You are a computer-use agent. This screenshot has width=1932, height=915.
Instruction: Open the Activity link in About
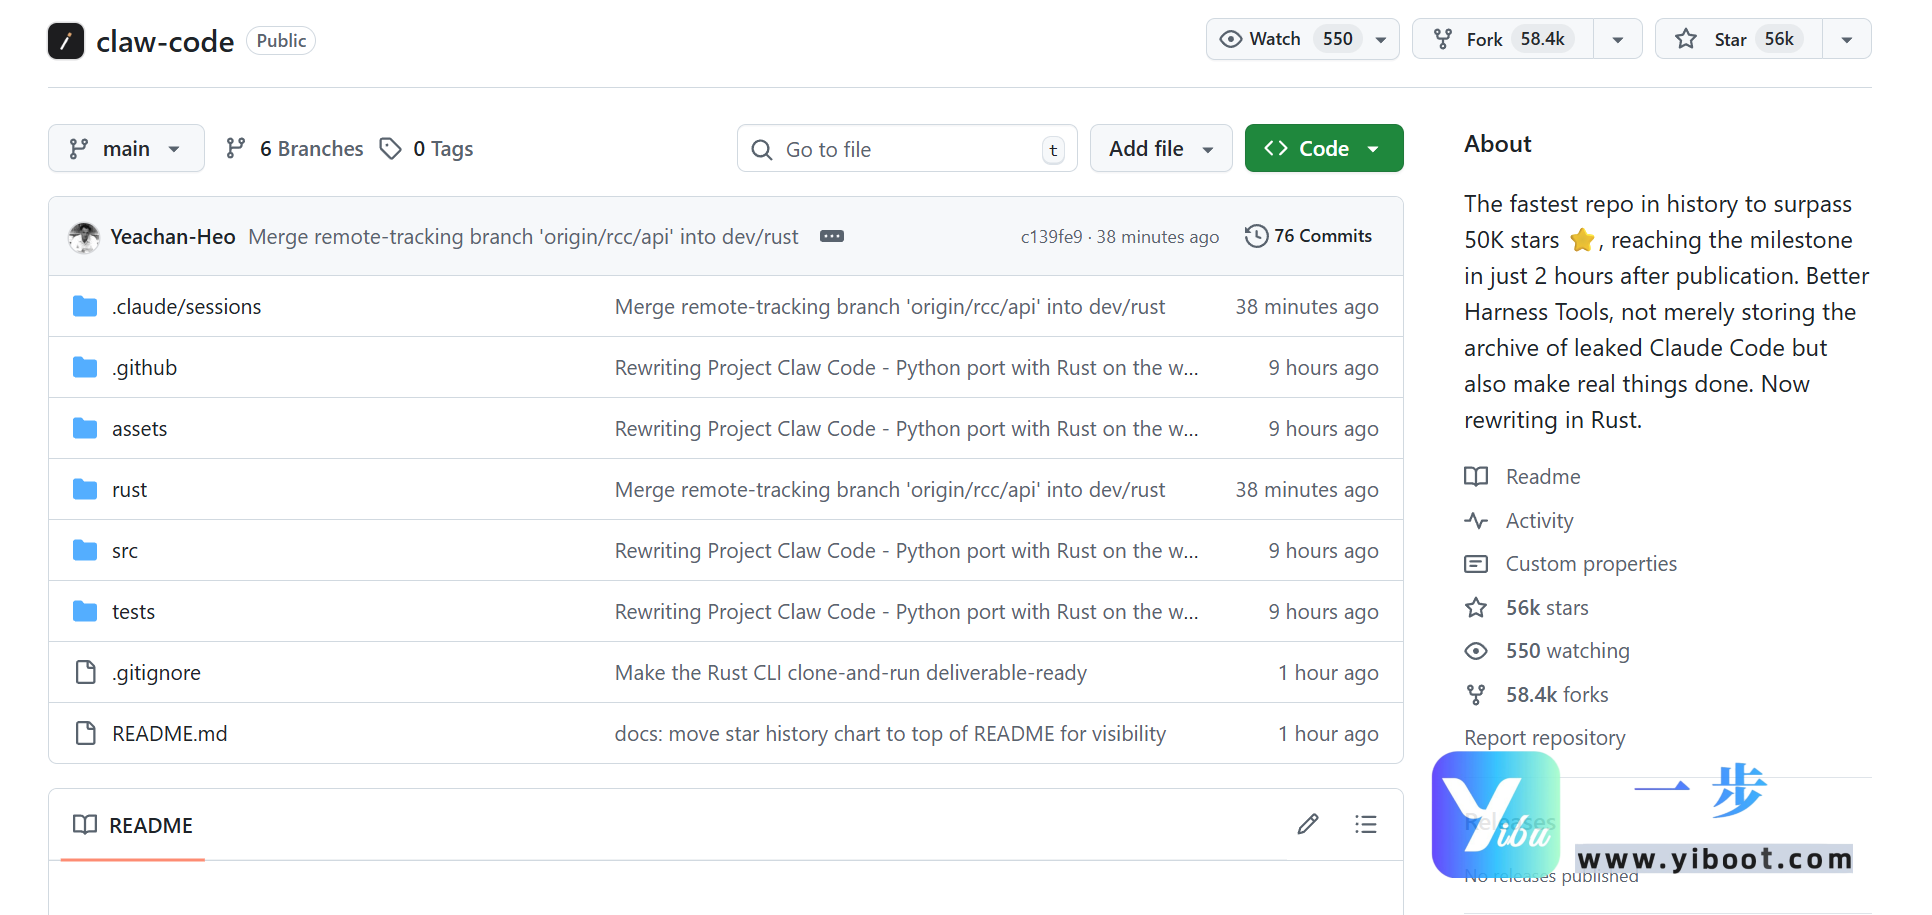coord(1538,521)
